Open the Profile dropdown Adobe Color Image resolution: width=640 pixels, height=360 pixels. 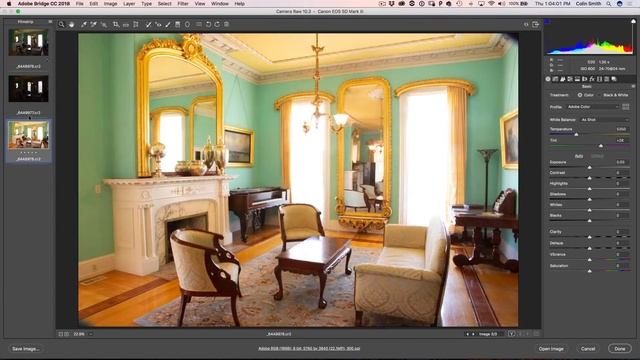[x=593, y=107]
